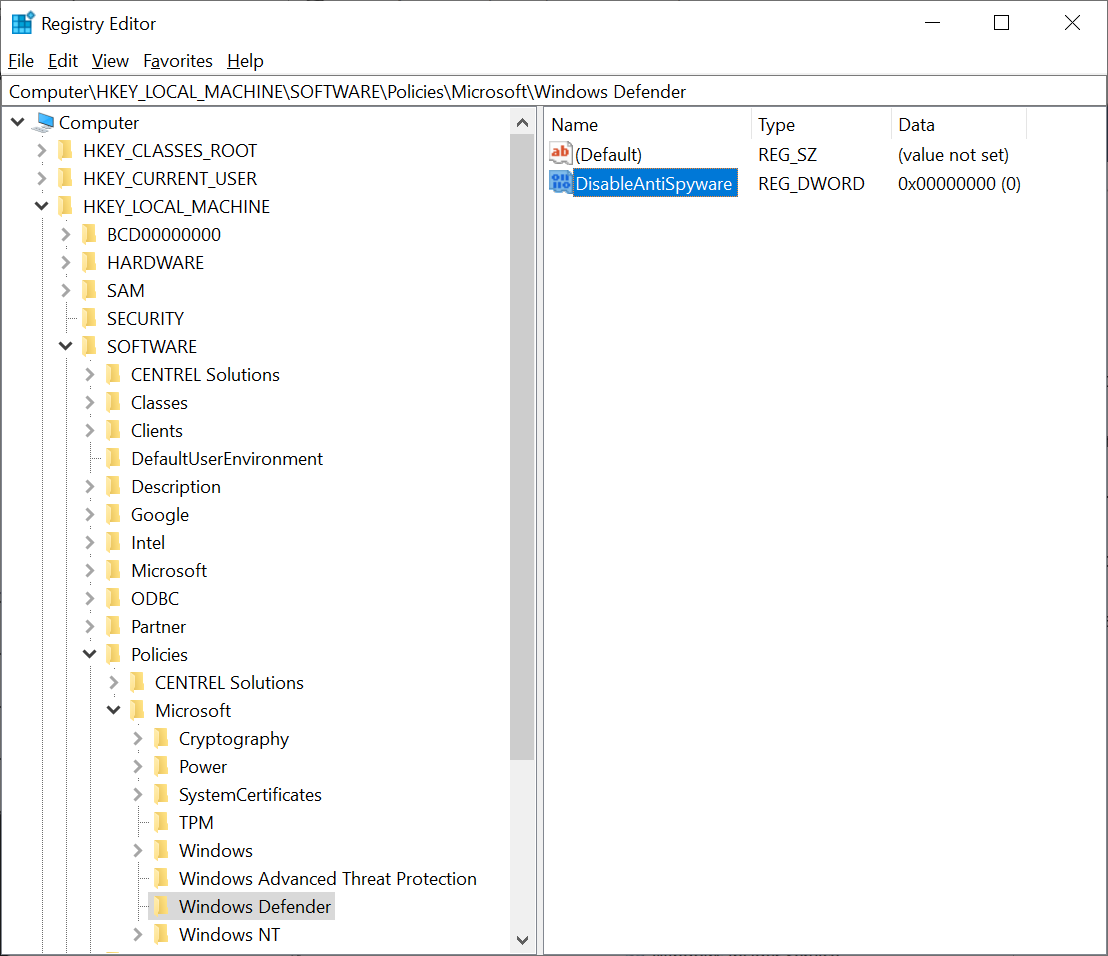Click the REG_SZ type cell
Screen dimensions: 1108x956
(787, 155)
